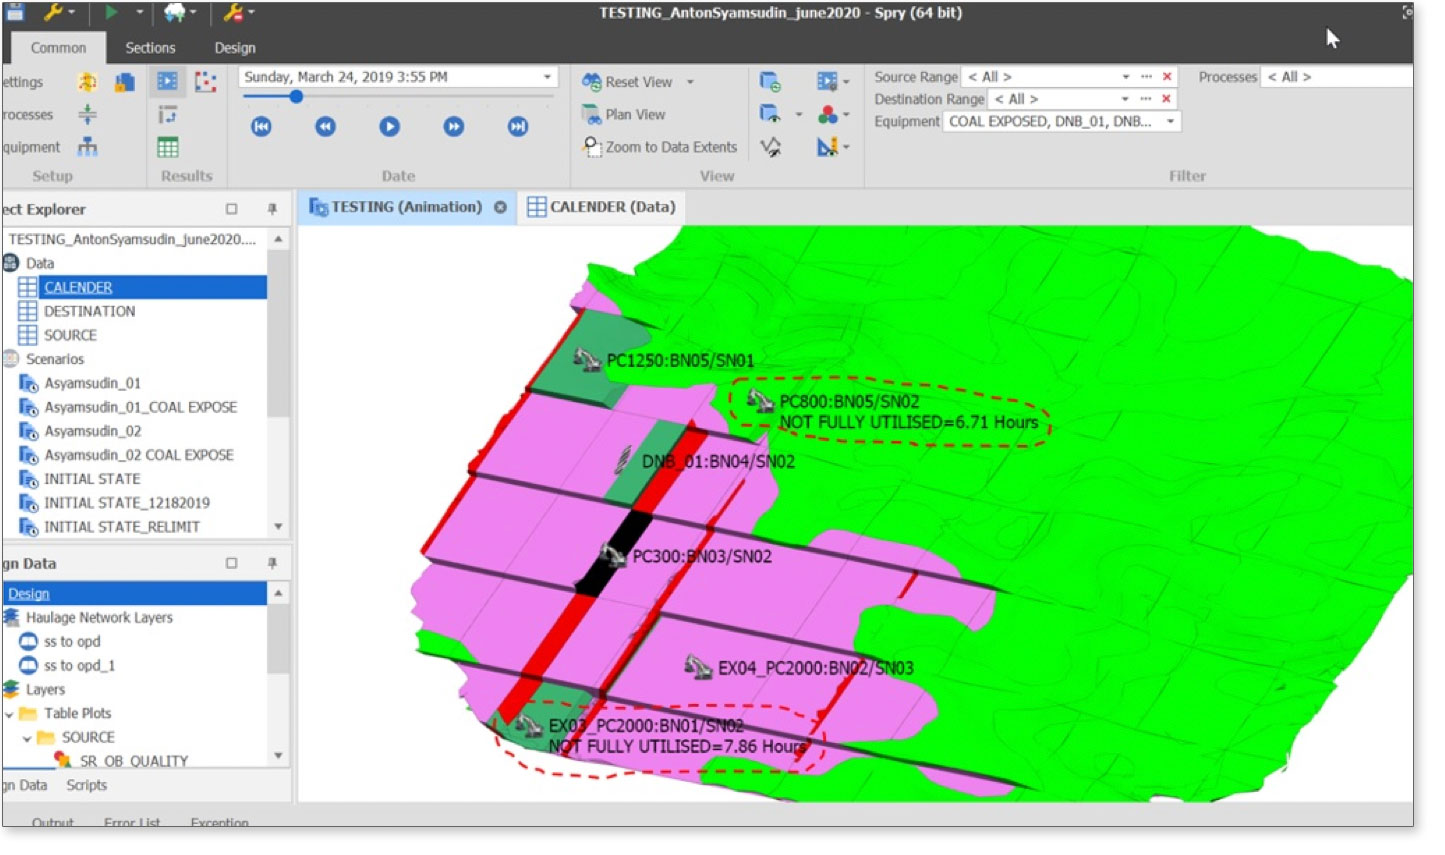Select DESTINATION table in Project Explorer

(x=89, y=311)
